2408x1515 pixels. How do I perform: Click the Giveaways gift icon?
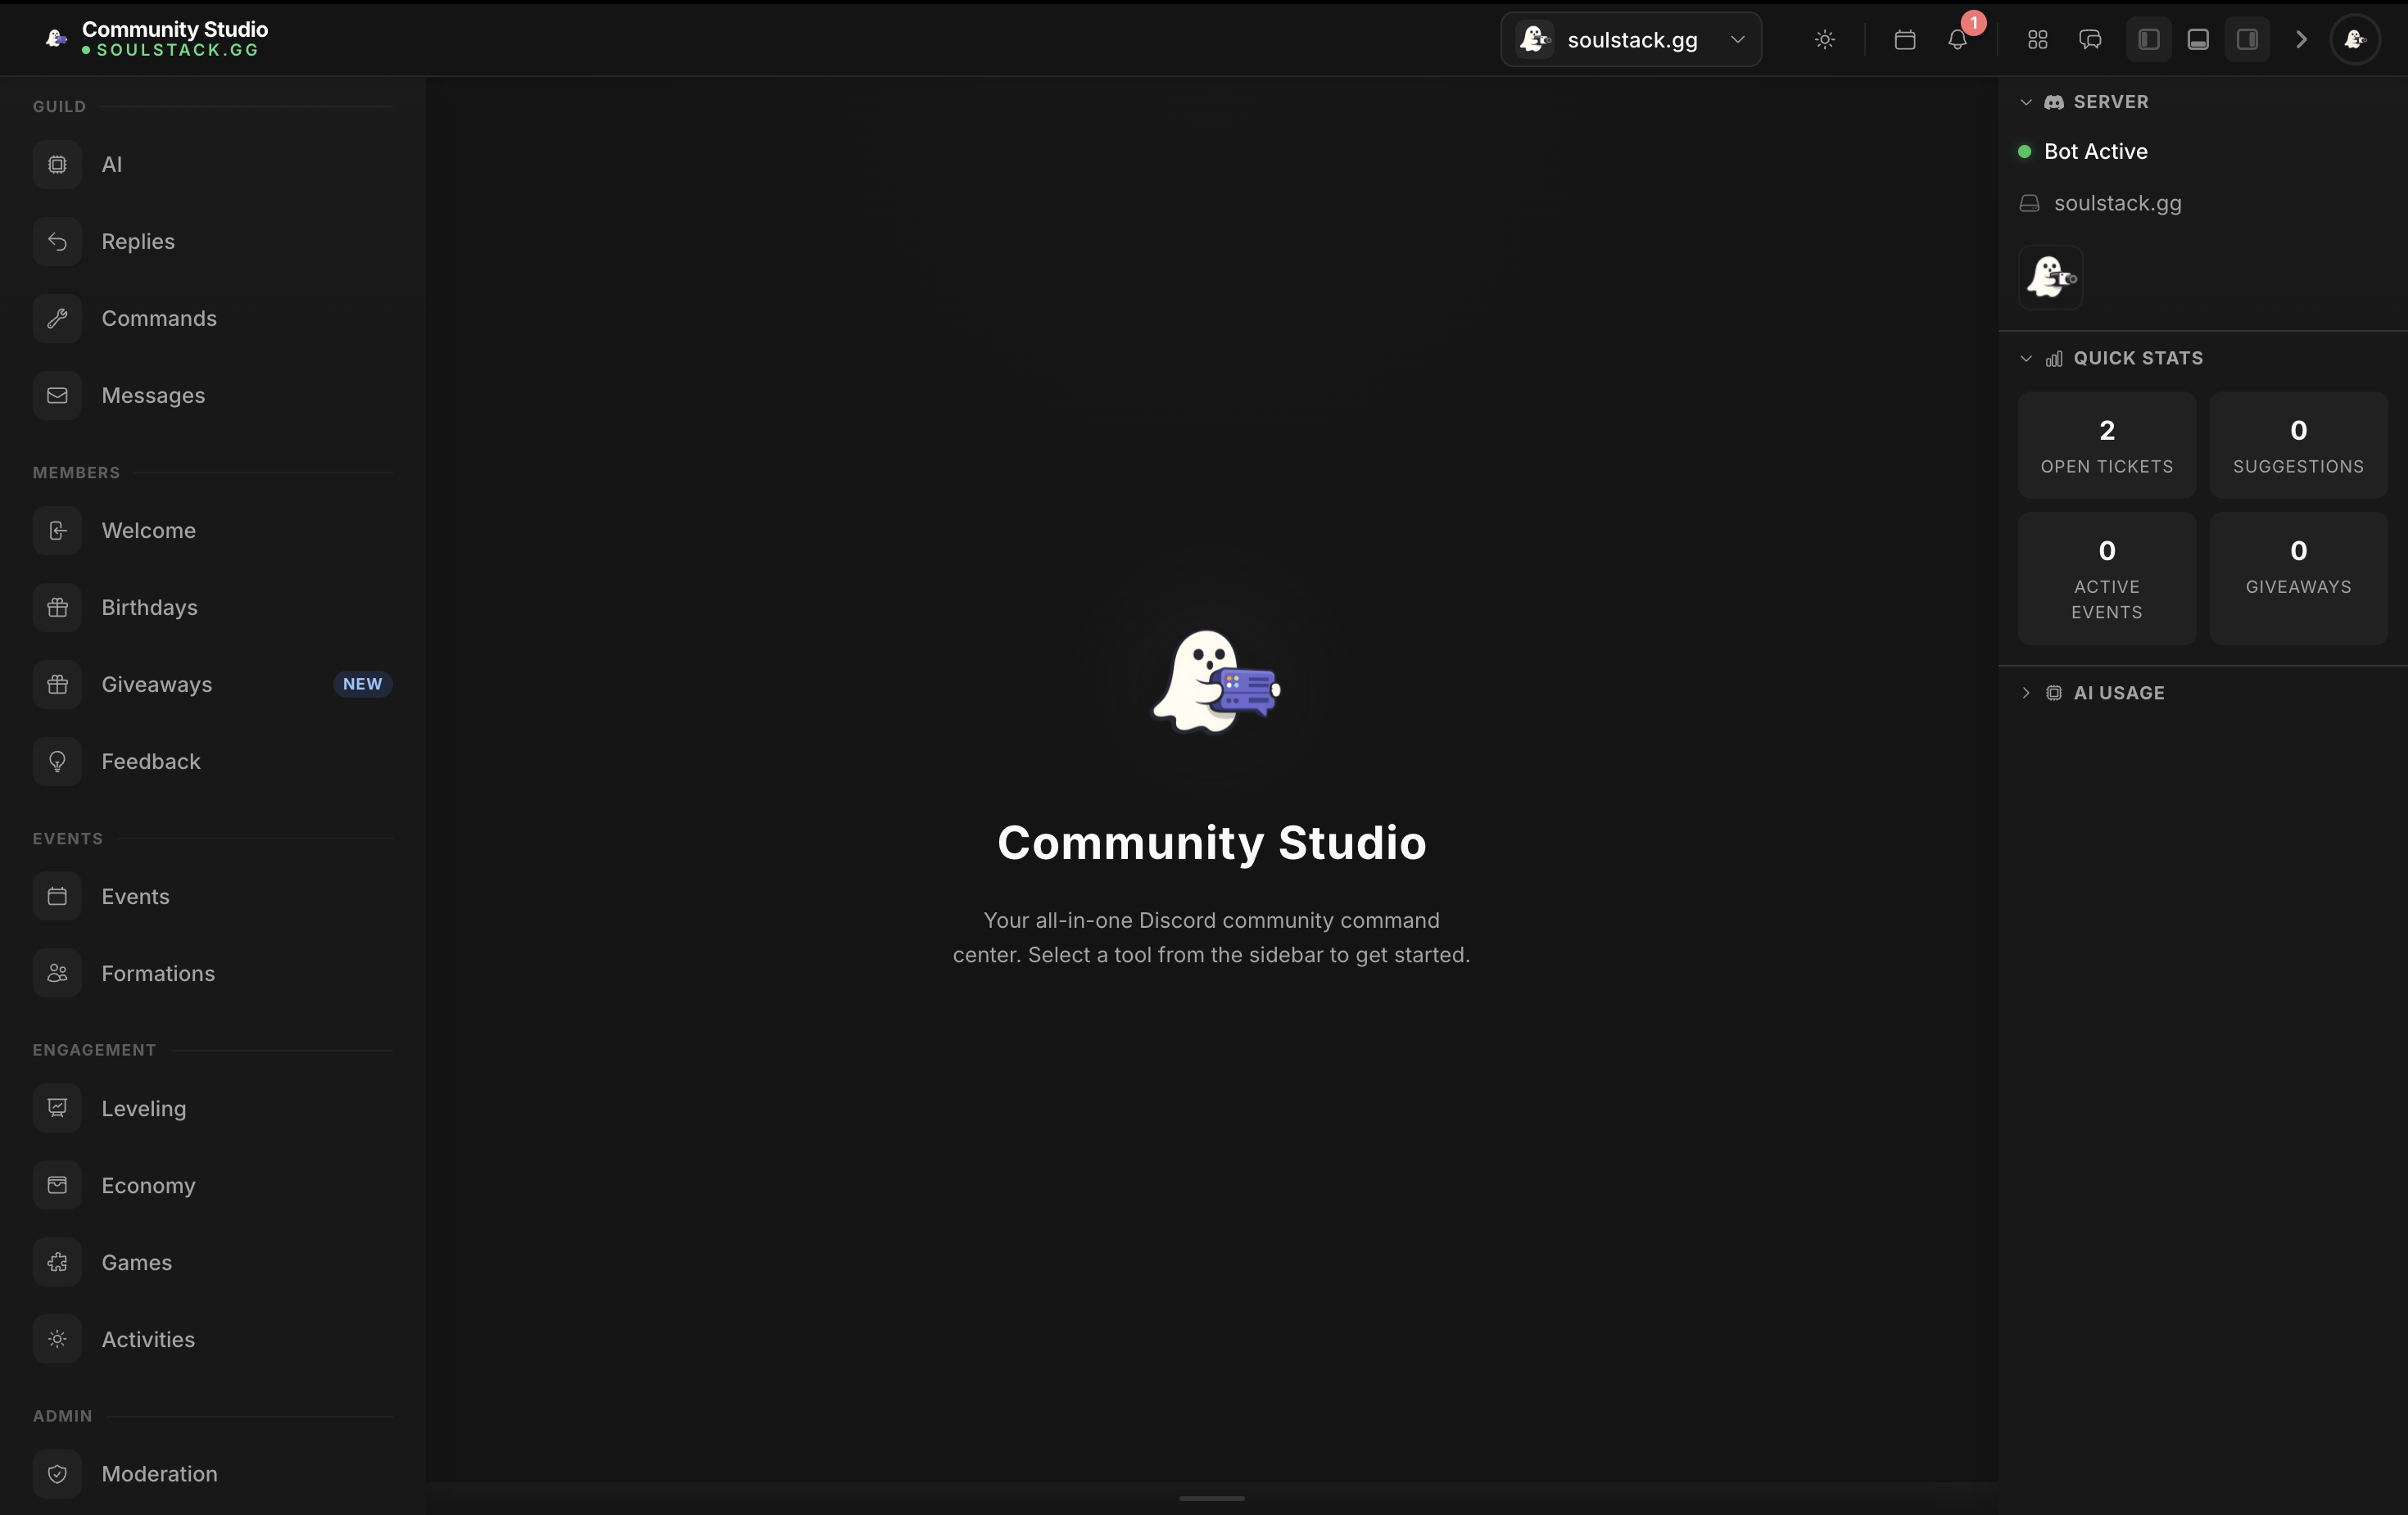tap(57, 684)
